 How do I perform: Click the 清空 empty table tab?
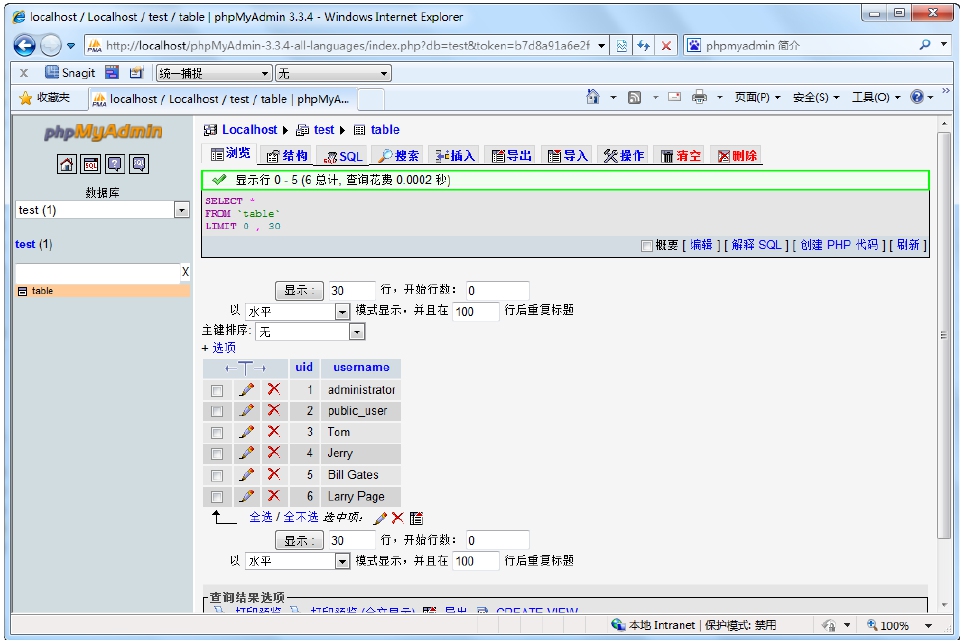tap(680, 156)
